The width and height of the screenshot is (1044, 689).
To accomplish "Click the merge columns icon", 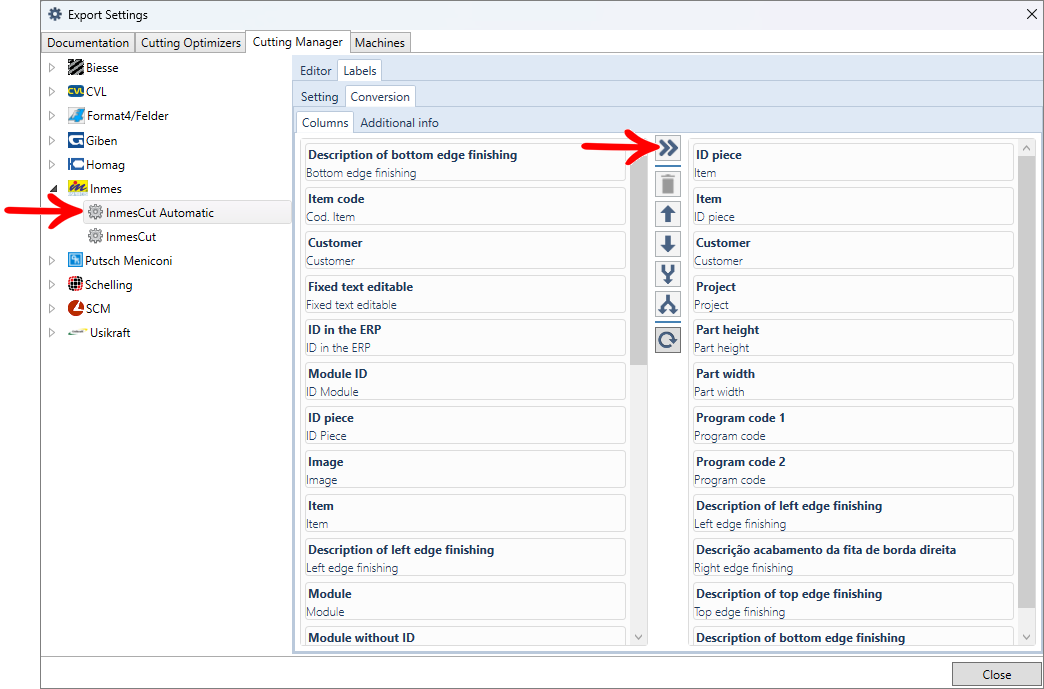I will point(668,274).
